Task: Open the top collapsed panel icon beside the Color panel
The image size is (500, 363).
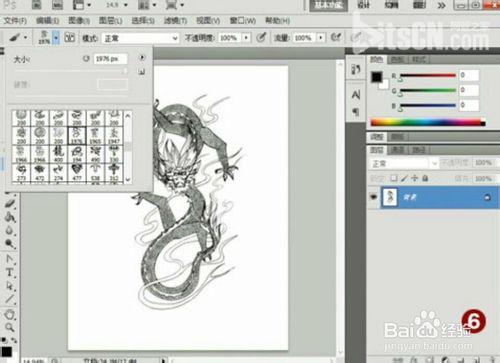Action: pyautogui.click(x=356, y=69)
